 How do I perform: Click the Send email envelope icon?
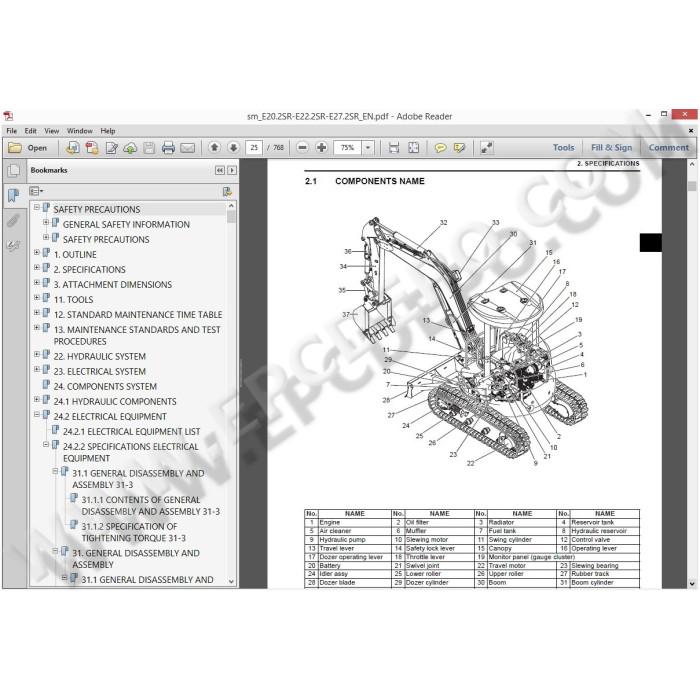pos(188,148)
